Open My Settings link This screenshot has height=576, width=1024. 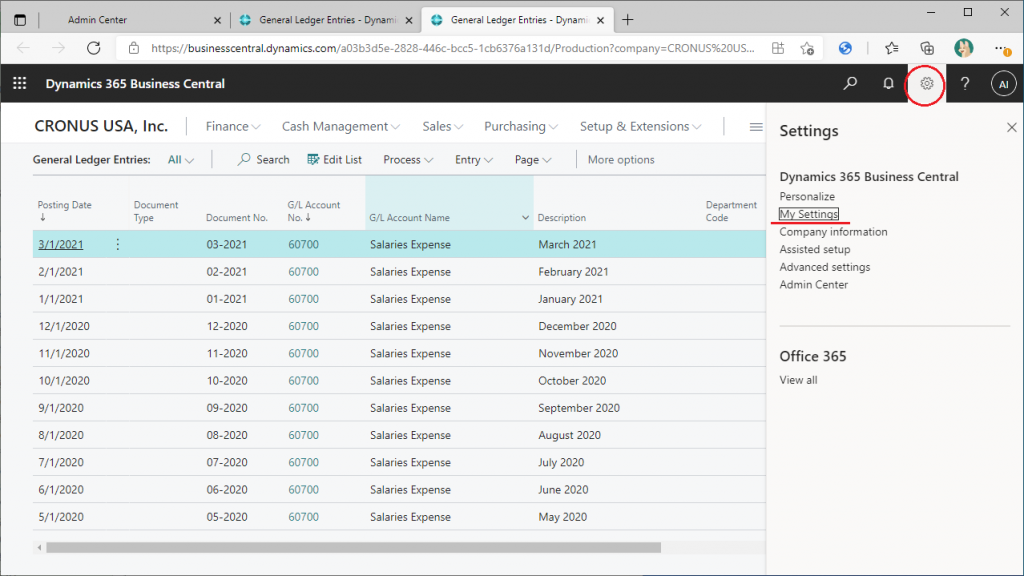click(809, 214)
